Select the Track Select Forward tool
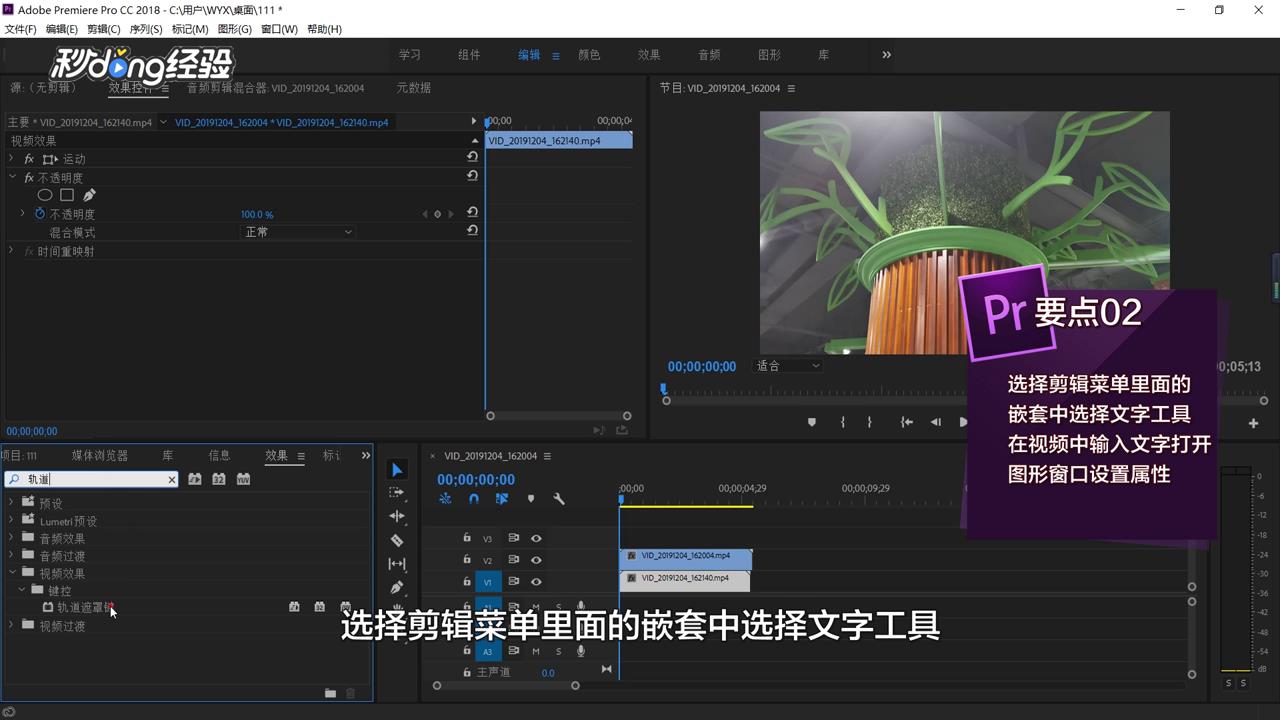Screen dimensions: 1280x720 pos(397,493)
